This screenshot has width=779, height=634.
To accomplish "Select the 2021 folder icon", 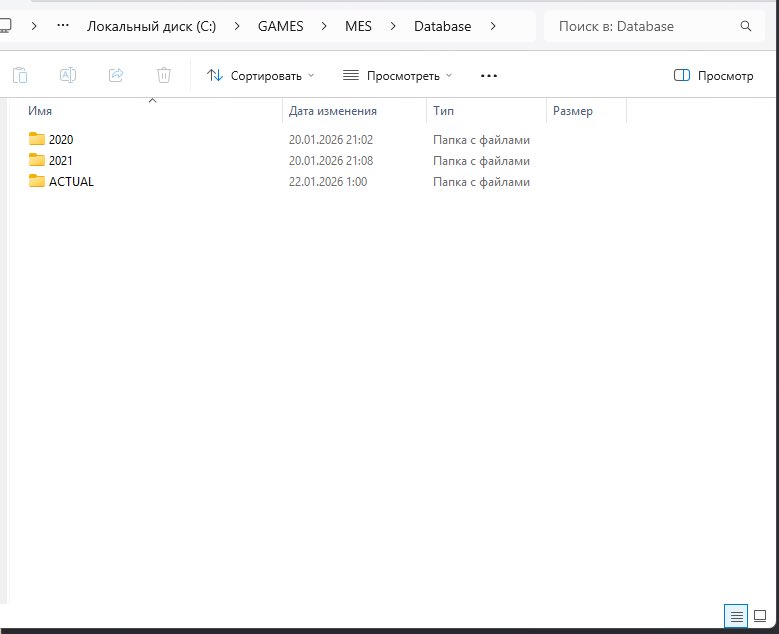I will click(37, 159).
